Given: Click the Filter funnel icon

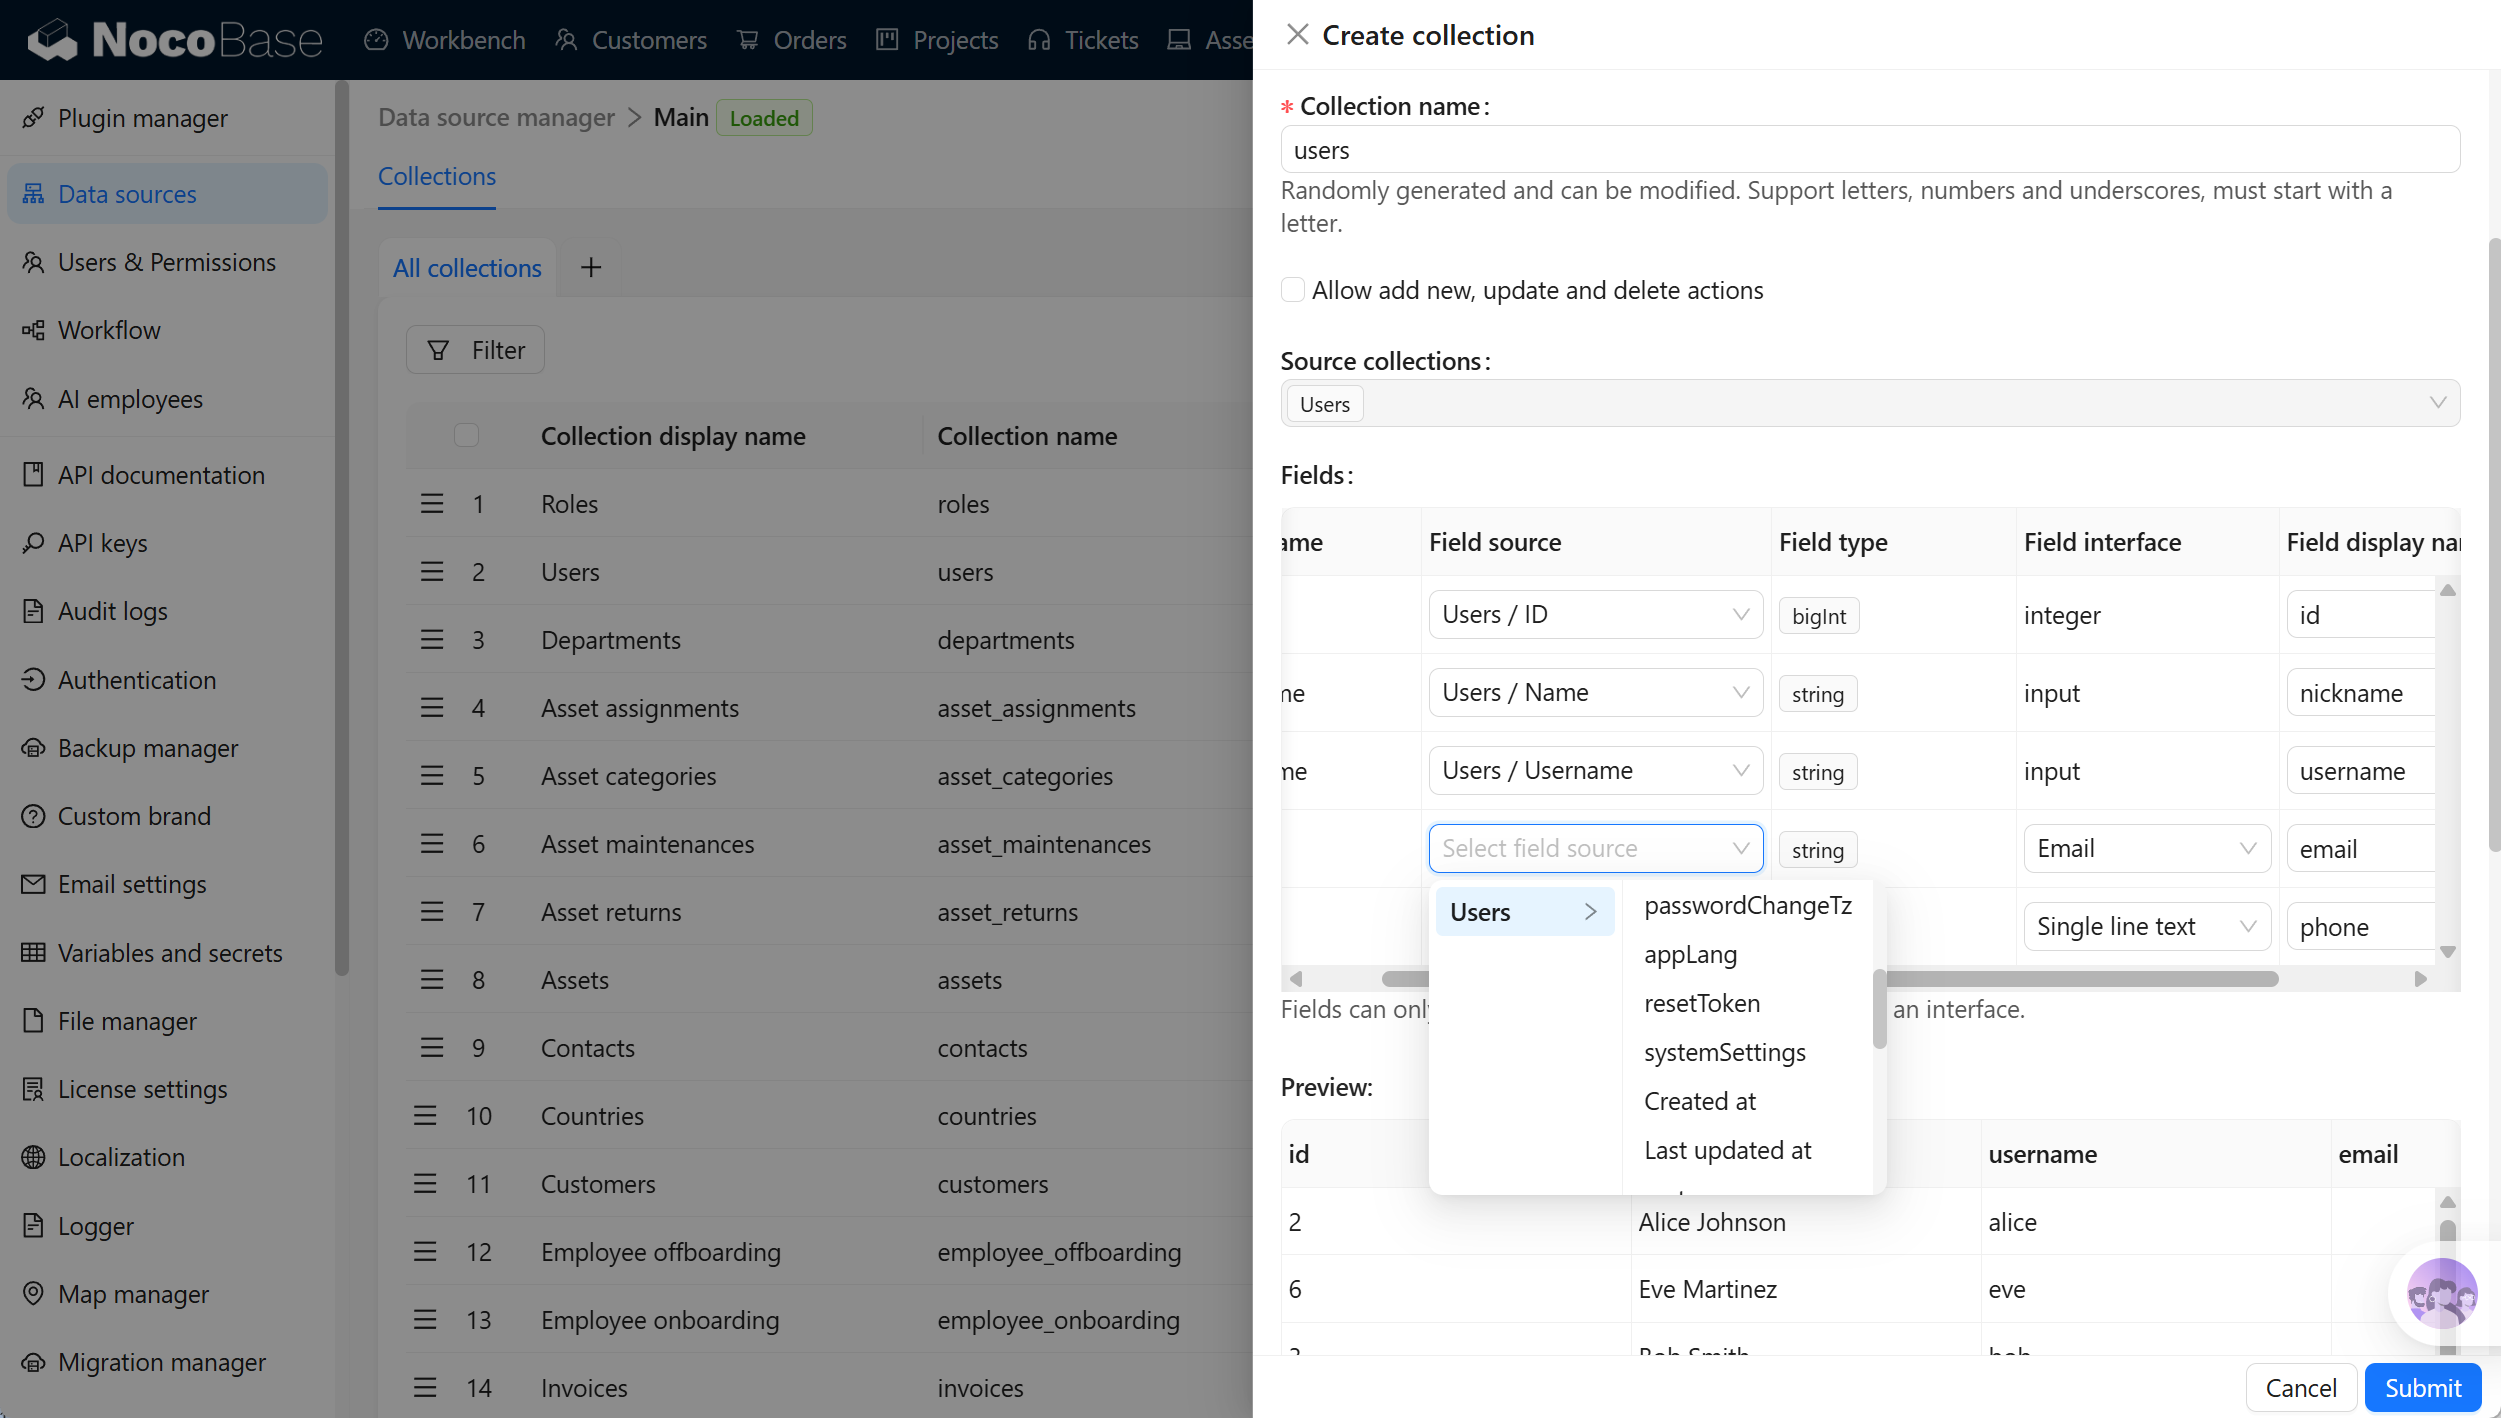Looking at the screenshot, I should [438, 350].
